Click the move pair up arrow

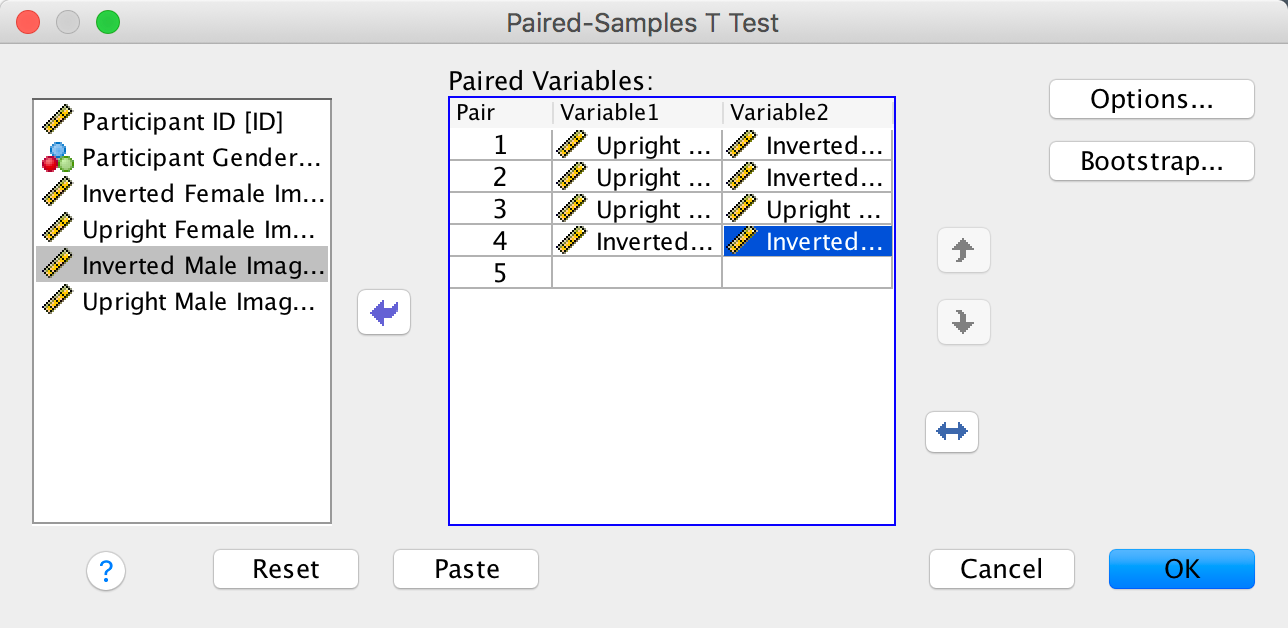963,251
